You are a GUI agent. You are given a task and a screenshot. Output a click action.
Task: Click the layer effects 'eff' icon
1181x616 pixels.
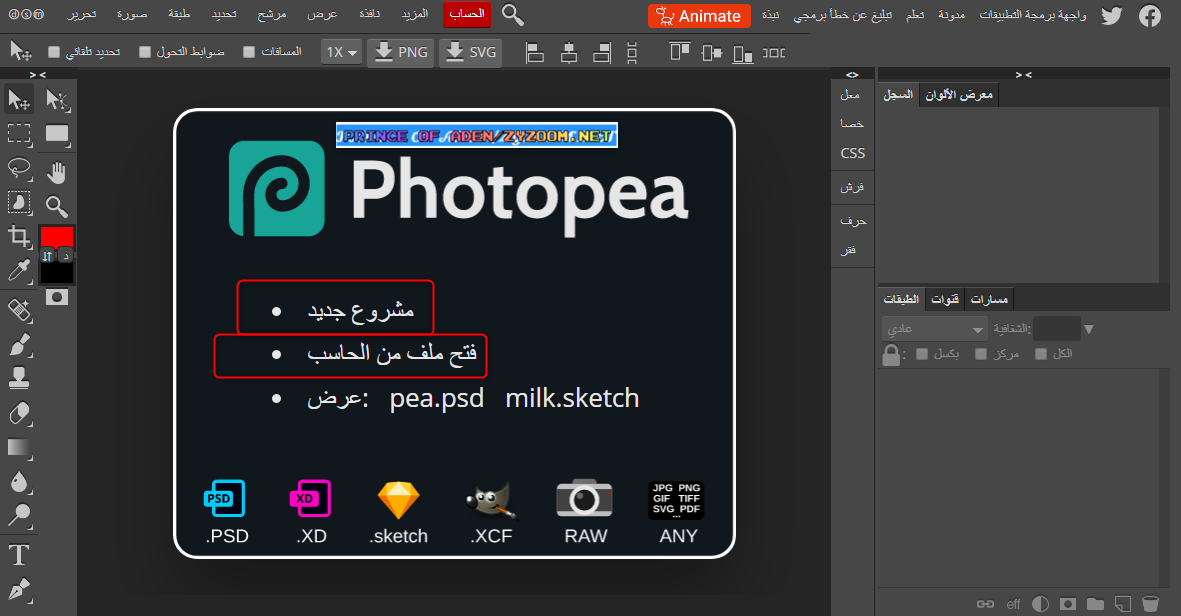click(x=1013, y=604)
